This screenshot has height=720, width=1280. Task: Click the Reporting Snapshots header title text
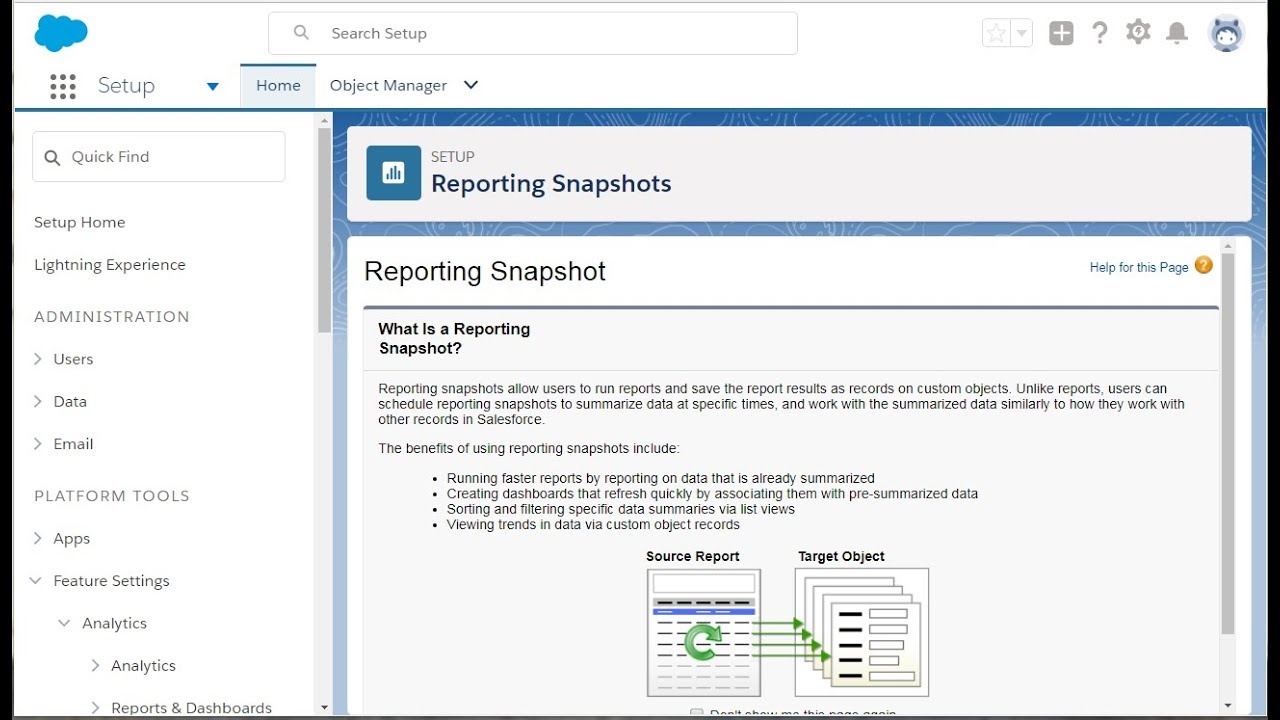point(551,184)
